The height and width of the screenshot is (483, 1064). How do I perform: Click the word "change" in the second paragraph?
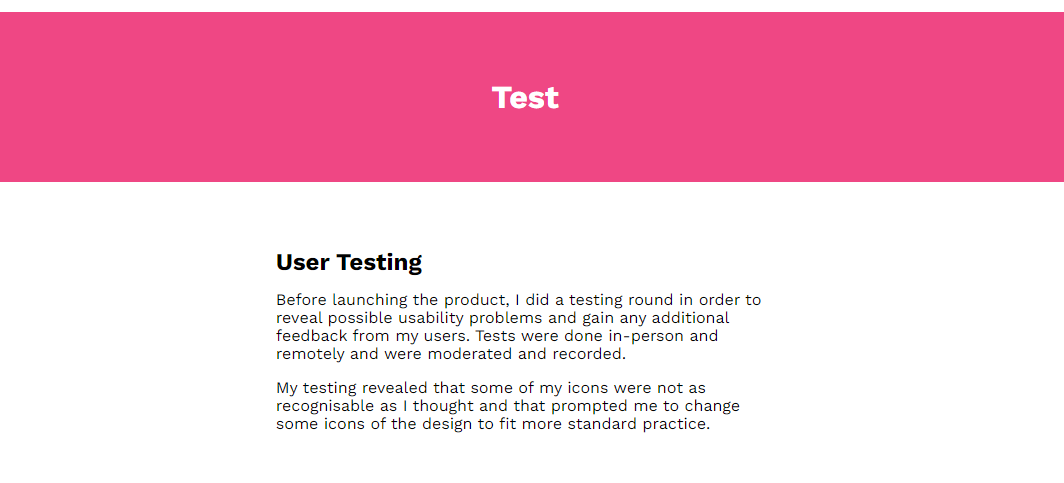712,406
